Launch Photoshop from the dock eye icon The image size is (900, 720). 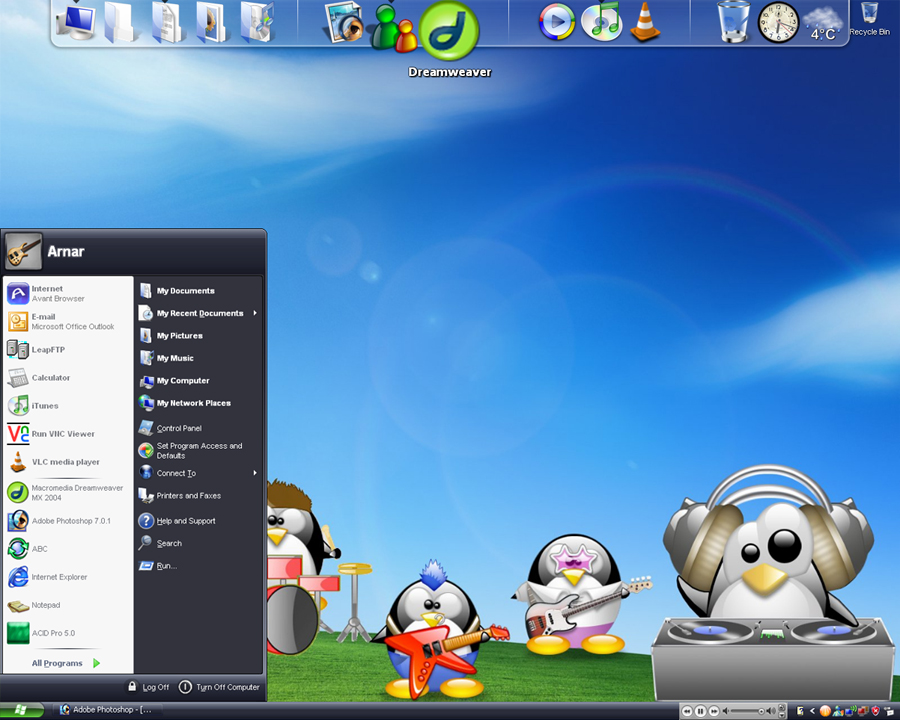344,23
